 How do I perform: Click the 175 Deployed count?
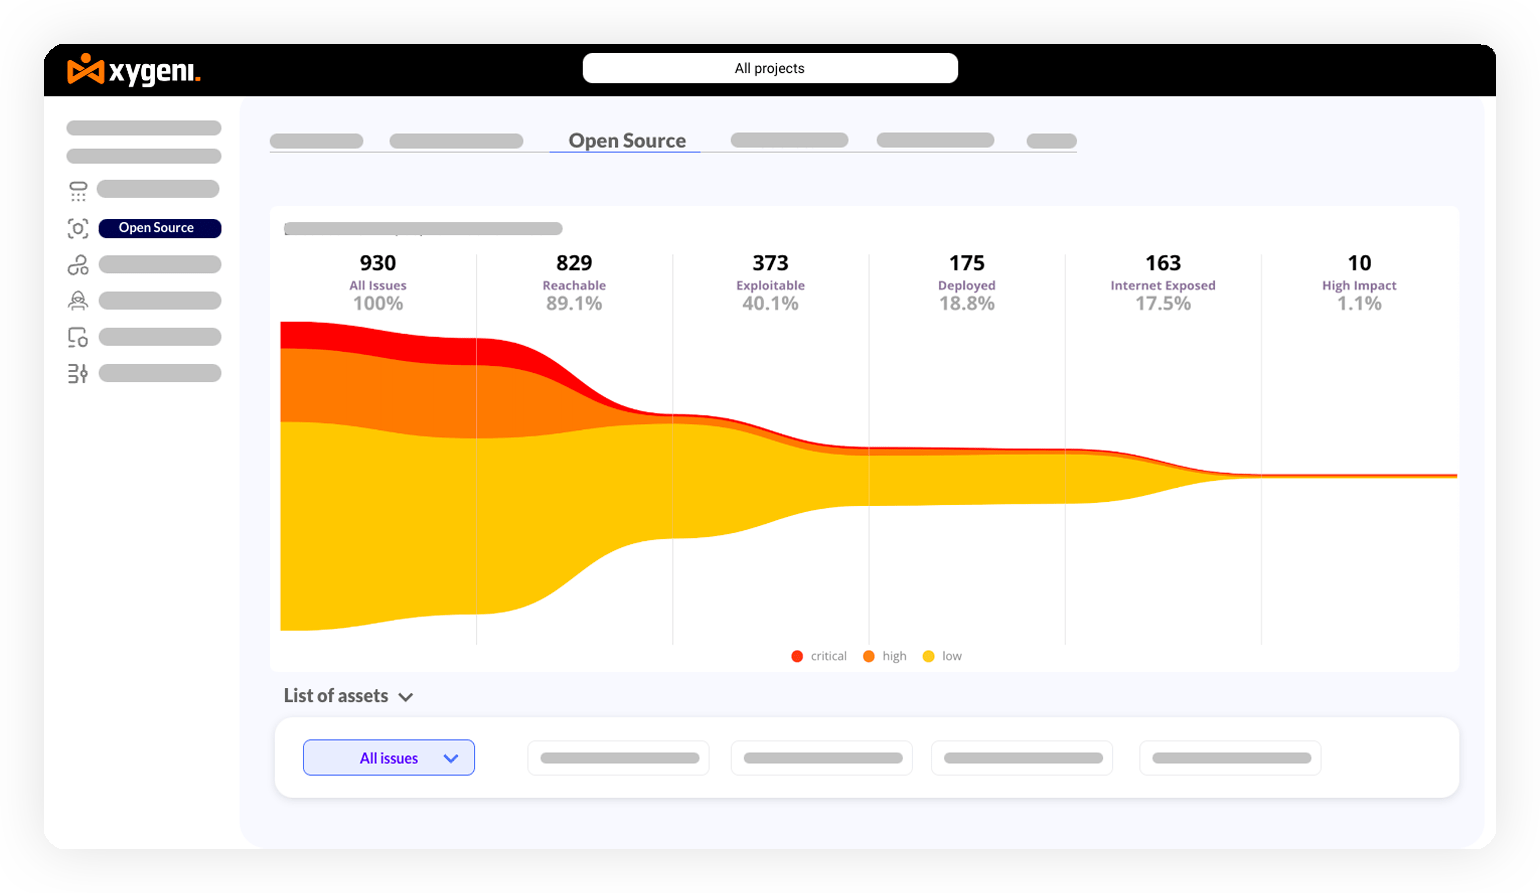967,263
